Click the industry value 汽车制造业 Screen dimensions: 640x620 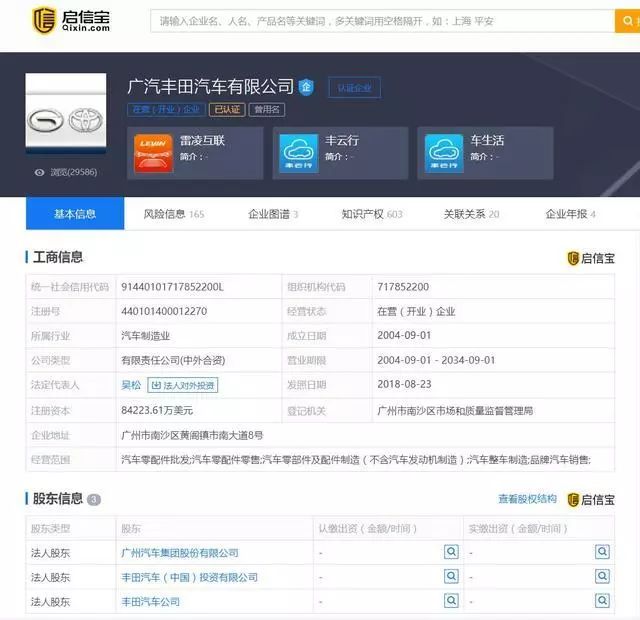click(x=146, y=336)
